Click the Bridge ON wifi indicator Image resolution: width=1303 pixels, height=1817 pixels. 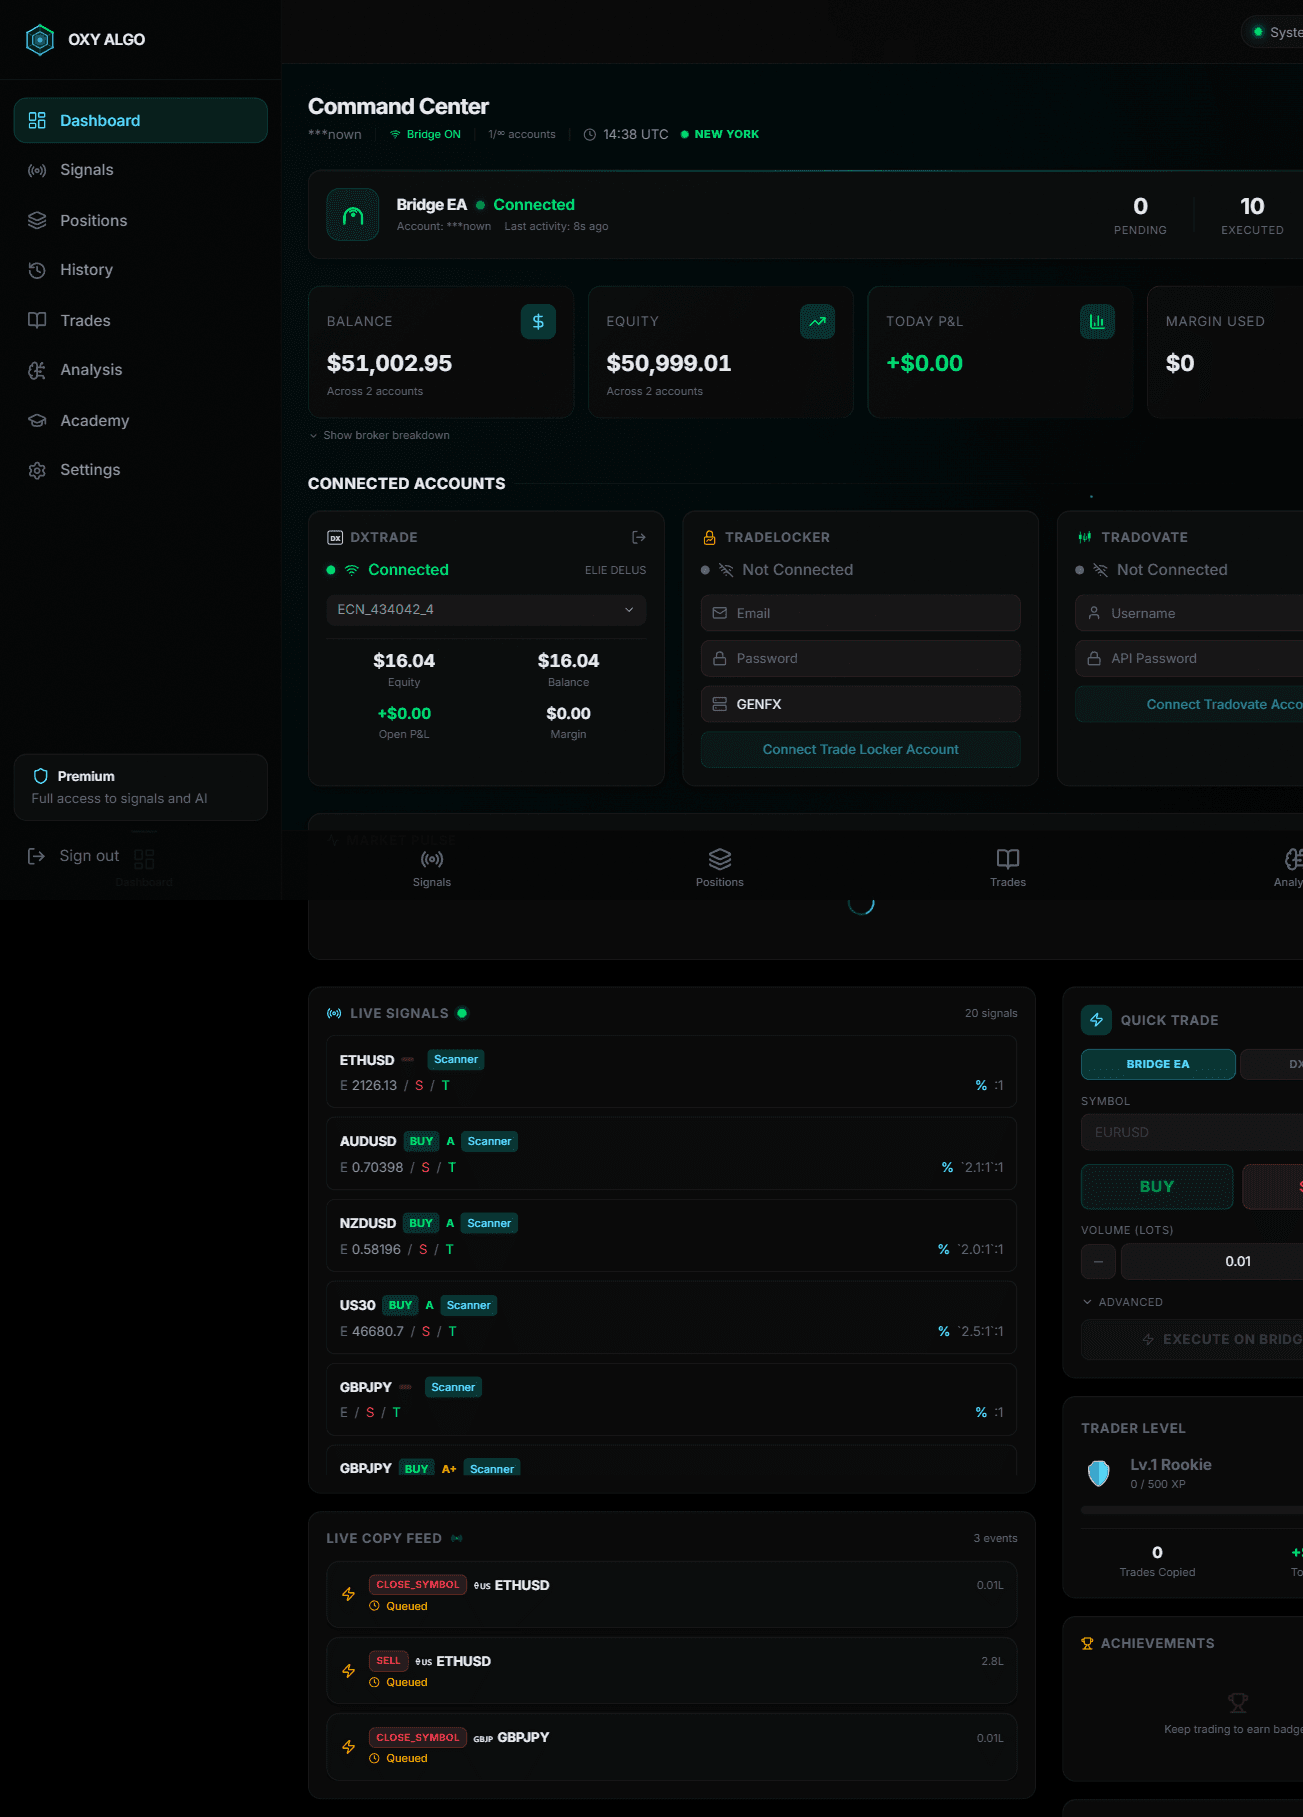(x=425, y=134)
